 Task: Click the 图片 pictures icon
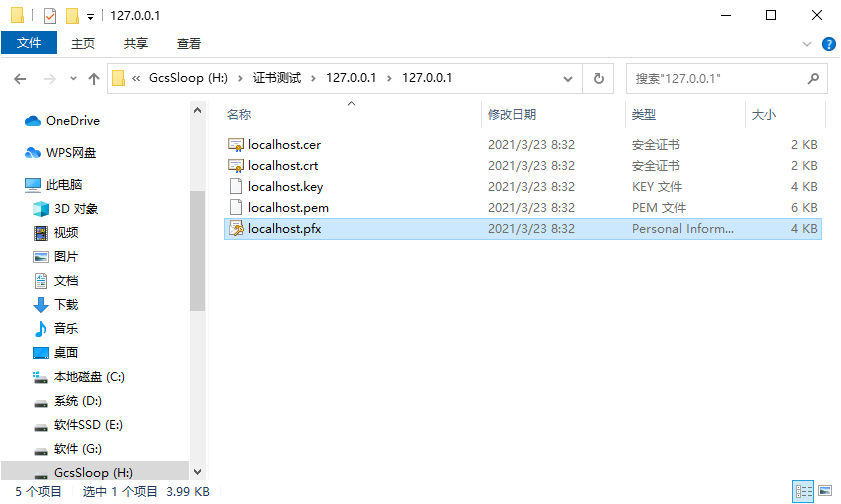click(x=41, y=257)
